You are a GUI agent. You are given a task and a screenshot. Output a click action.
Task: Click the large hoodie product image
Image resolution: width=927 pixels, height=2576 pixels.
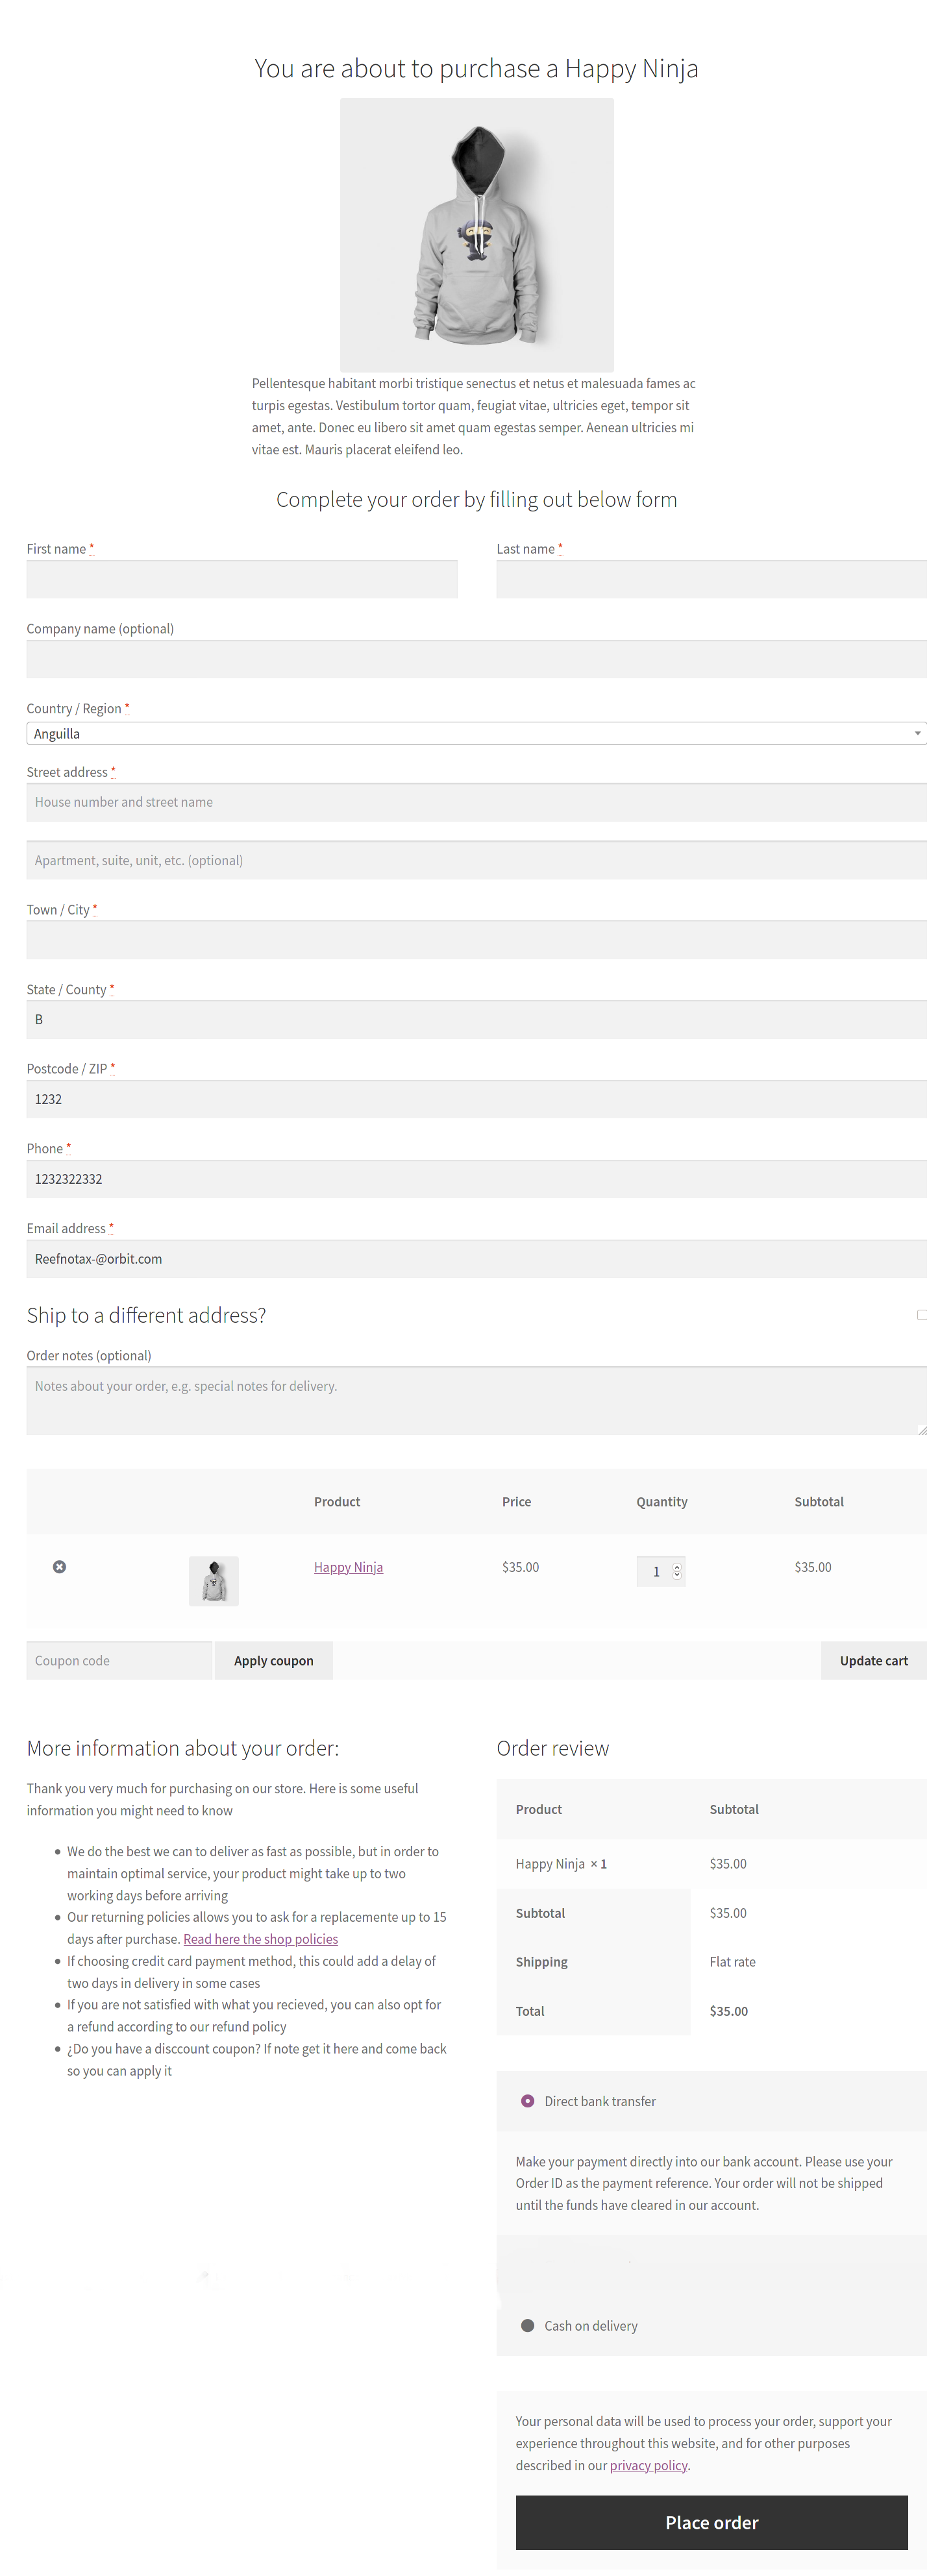[x=476, y=234]
